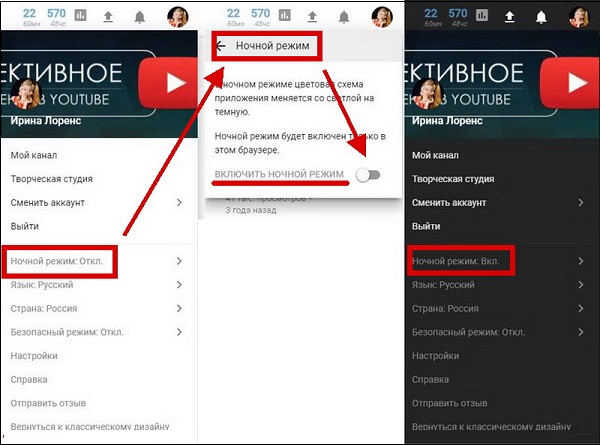Image resolution: width=600 pixels, height=445 pixels.
Task: Click the notification bell in the left panel
Action: [x=140, y=17]
